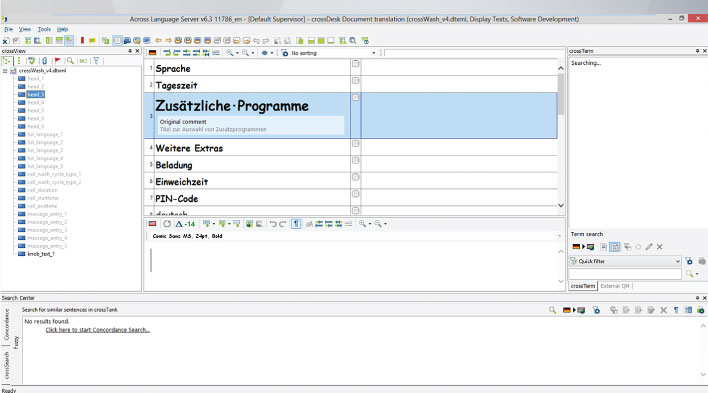
Task: Click the zoom in magnifier in source toolbar
Action: [x=230, y=53]
